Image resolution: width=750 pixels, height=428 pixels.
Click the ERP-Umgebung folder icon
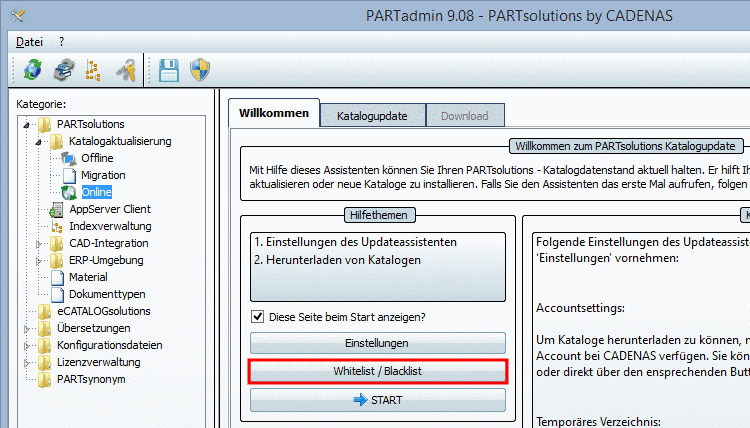[x=57, y=261]
